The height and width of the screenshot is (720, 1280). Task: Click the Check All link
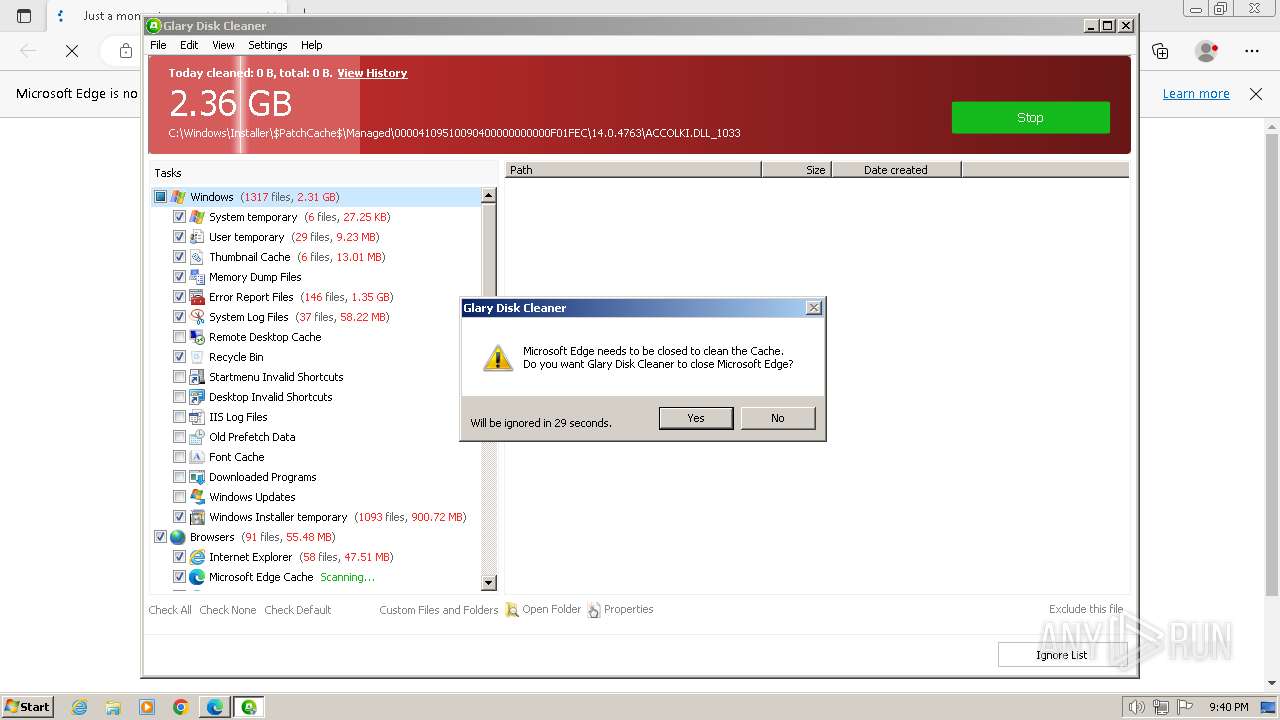pyautogui.click(x=170, y=610)
